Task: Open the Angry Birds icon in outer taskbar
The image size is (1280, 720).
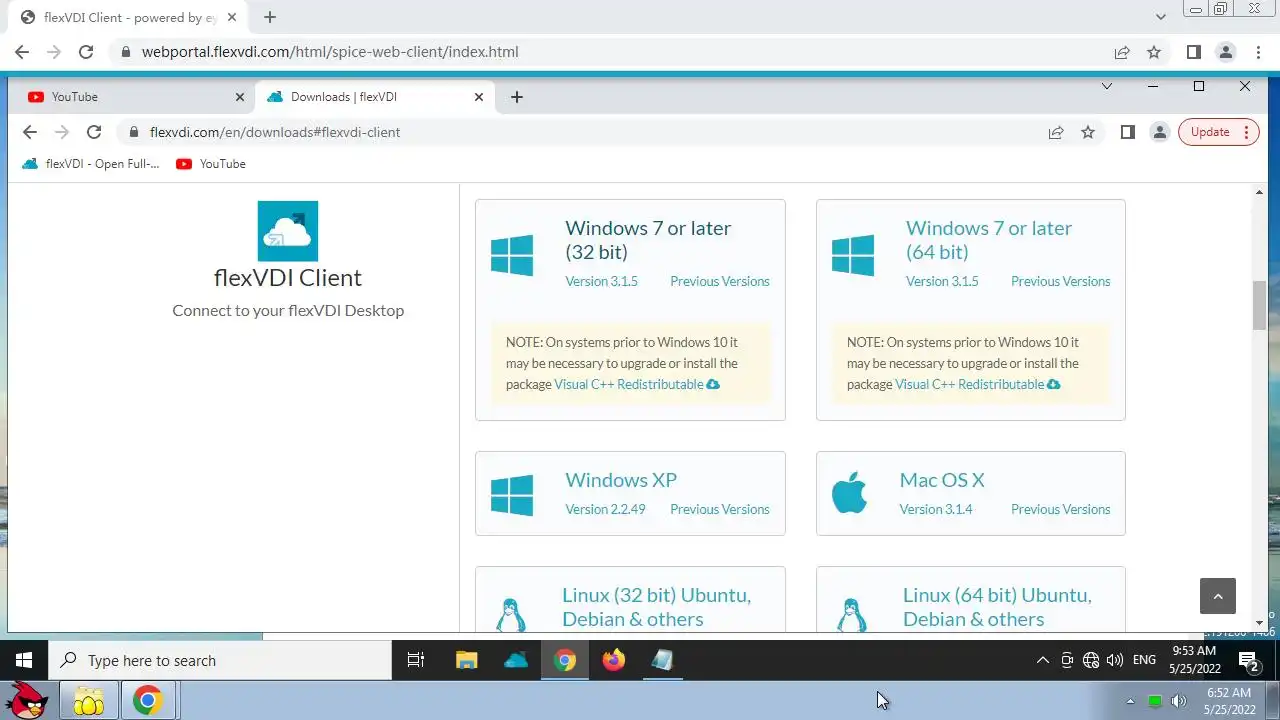Action: [x=28, y=701]
